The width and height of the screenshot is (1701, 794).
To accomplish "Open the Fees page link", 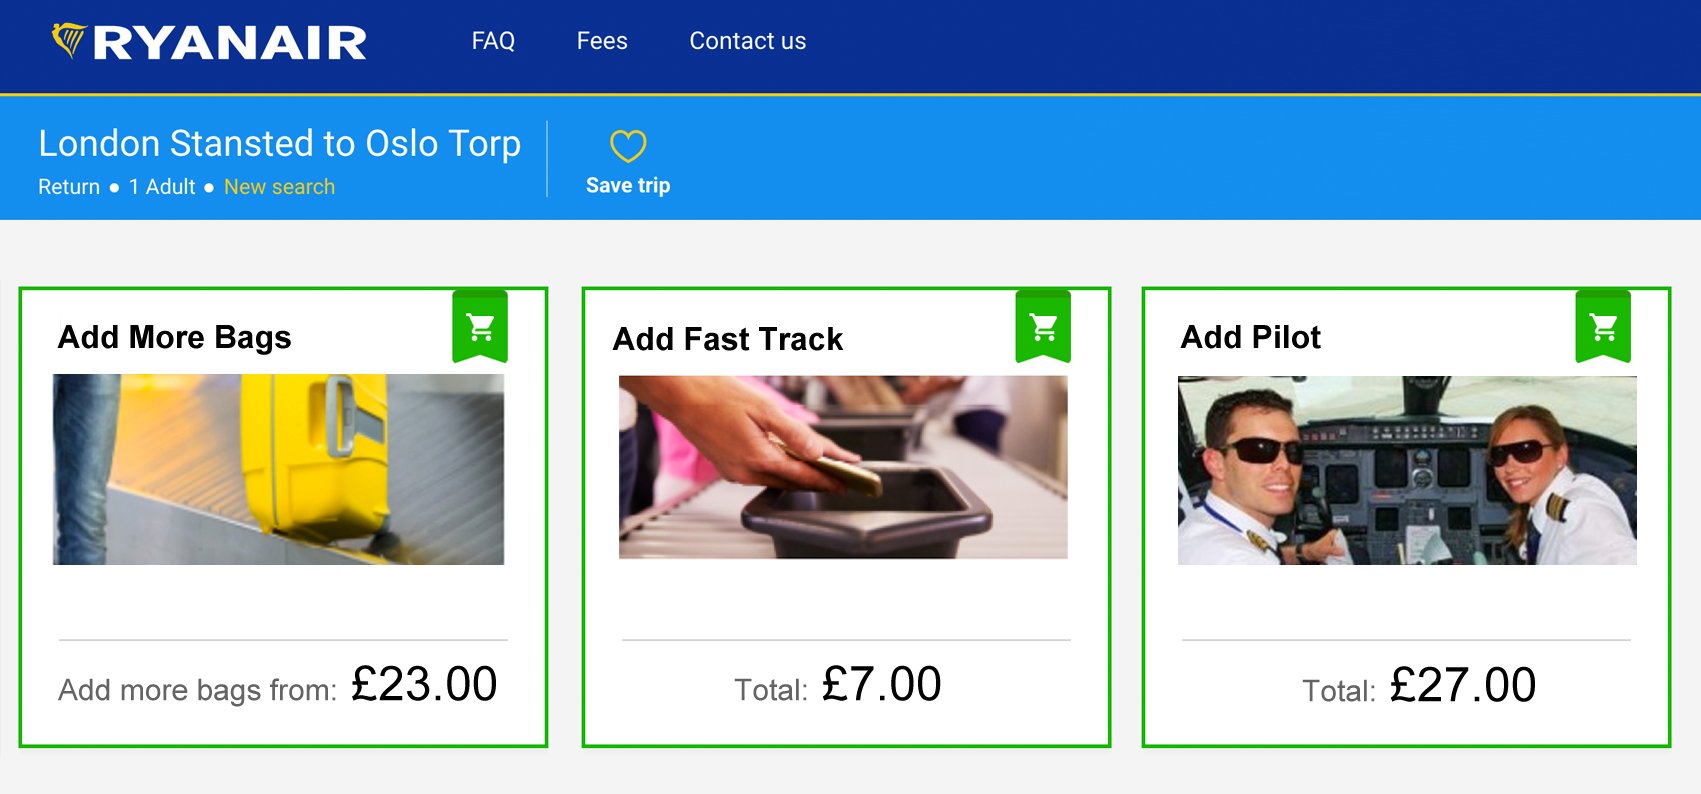I will pyautogui.click(x=602, y=41).
